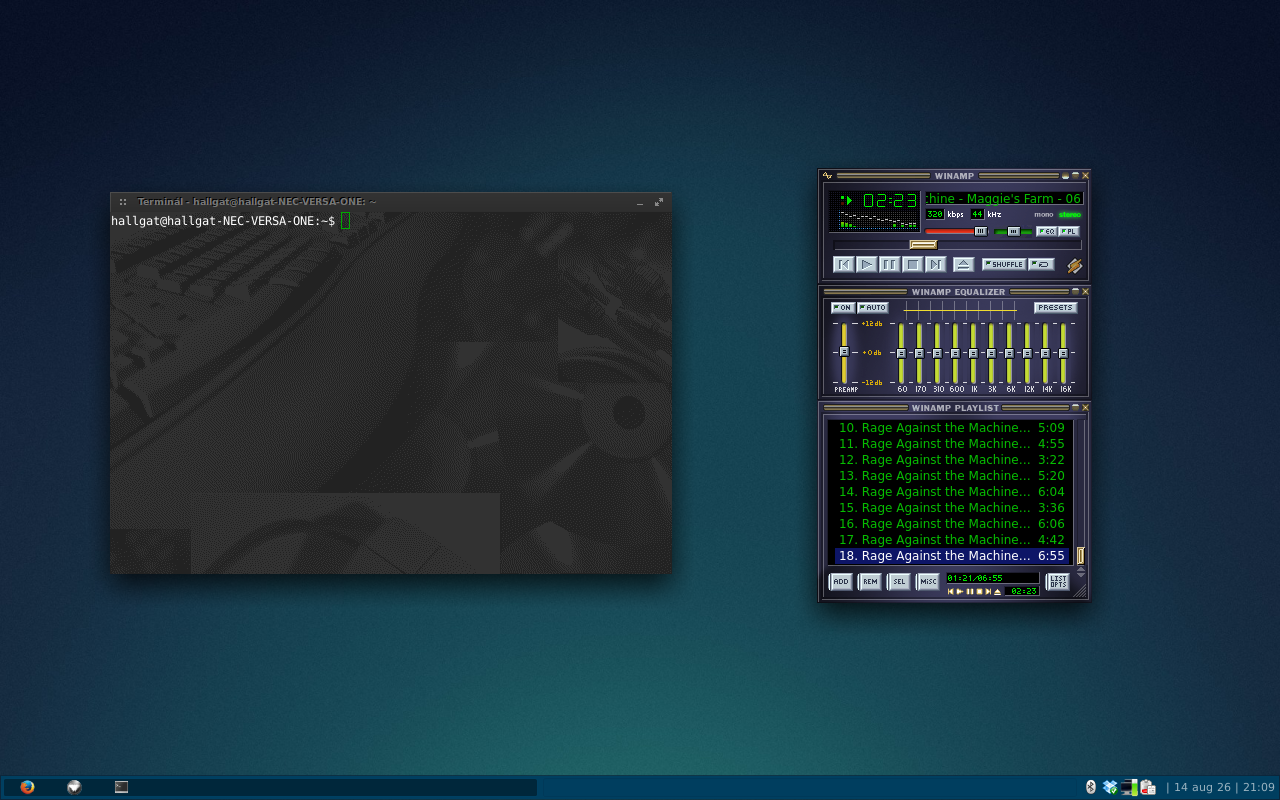Select playlist track 12, duration 3:22
1280x800 pixels.
950,459
